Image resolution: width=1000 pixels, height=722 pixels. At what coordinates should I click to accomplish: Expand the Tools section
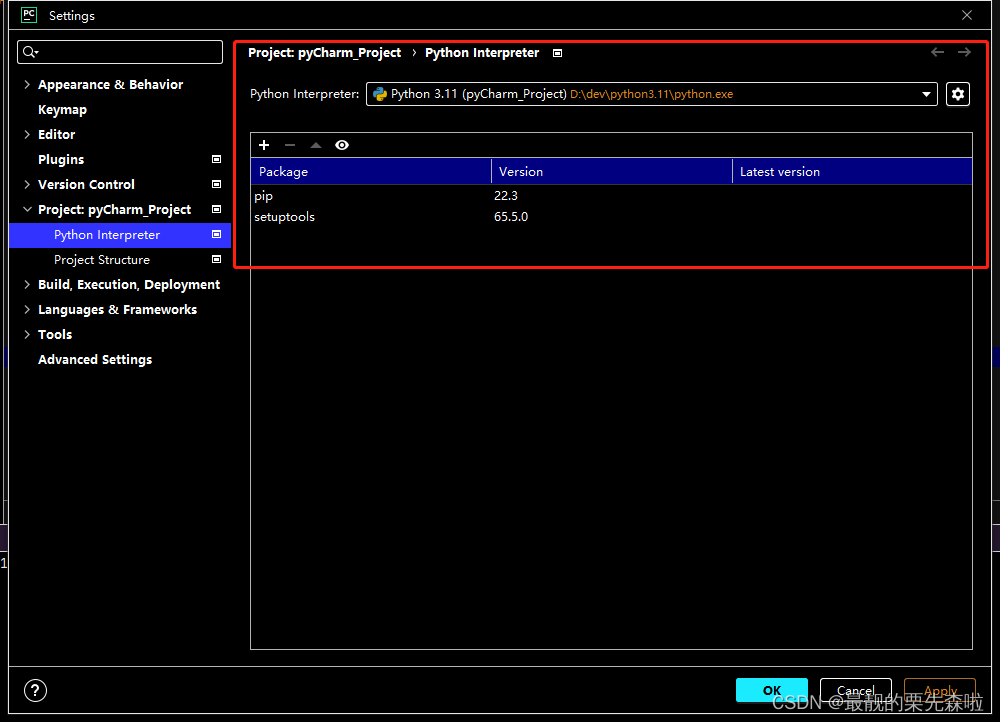27,334
